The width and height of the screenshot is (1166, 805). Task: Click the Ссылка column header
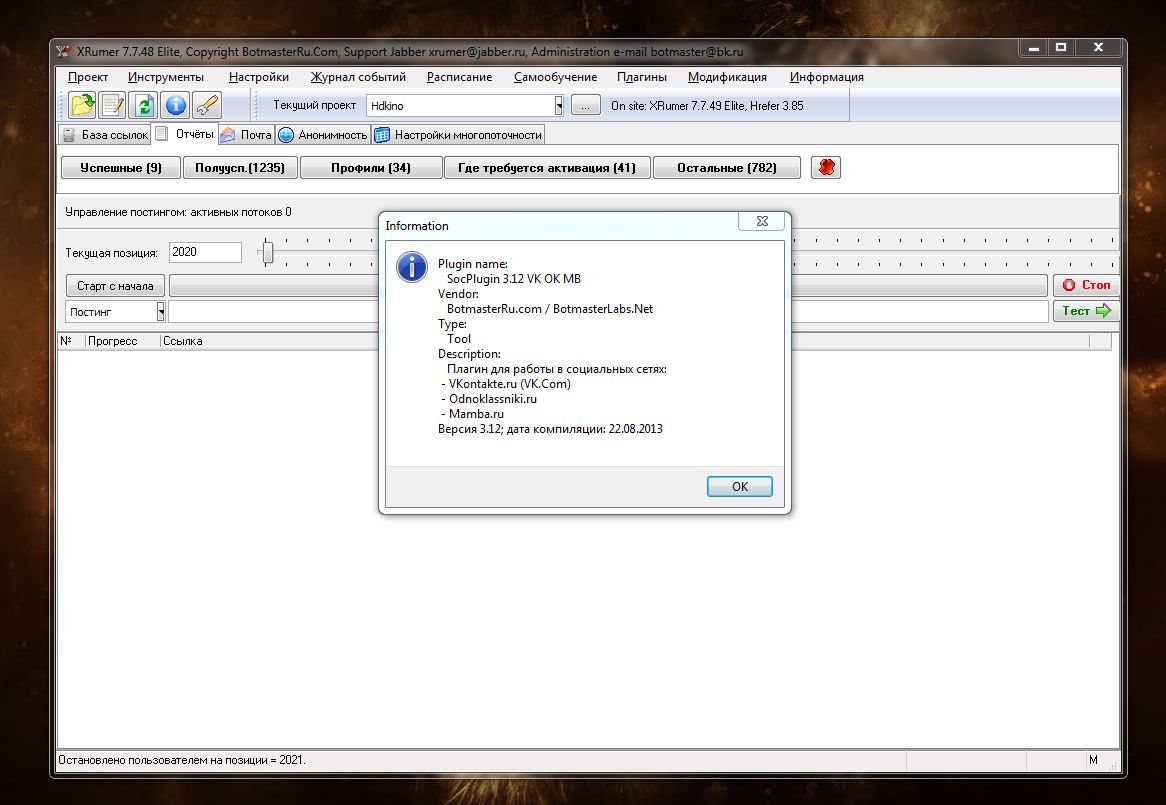[625, 340]
